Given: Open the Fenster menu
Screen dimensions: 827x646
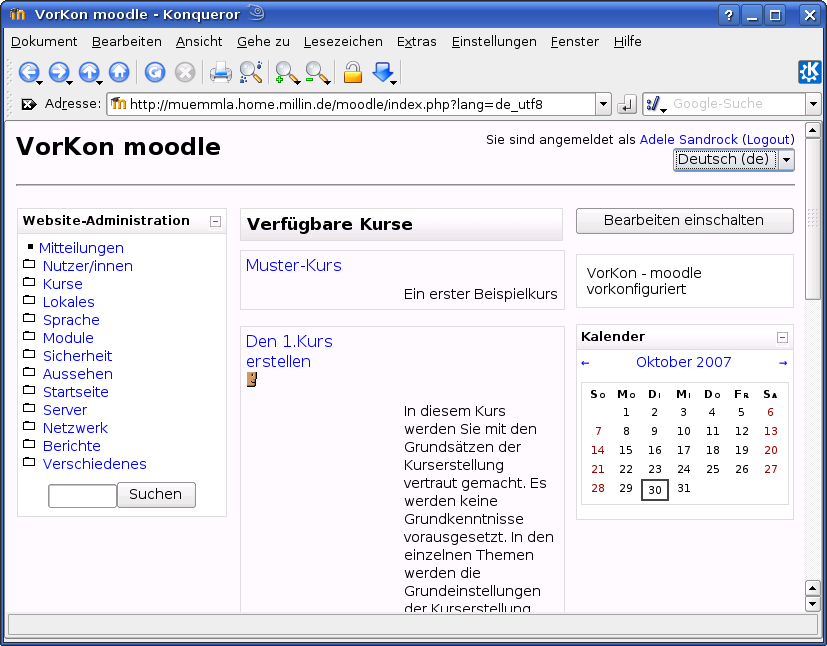Looking at the screenshot, I should click(574, 42).
